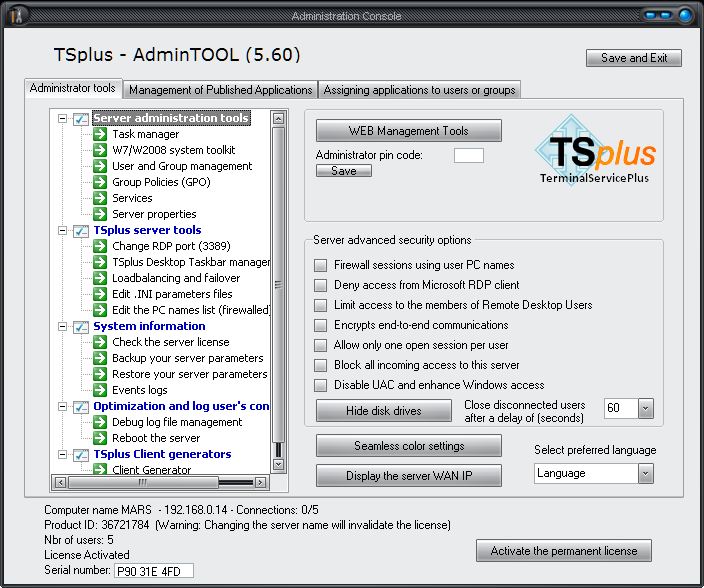Viewport: 704px width, 588px height.
Task: Toggle checkbox of System information group
Action: pos(81,327)
